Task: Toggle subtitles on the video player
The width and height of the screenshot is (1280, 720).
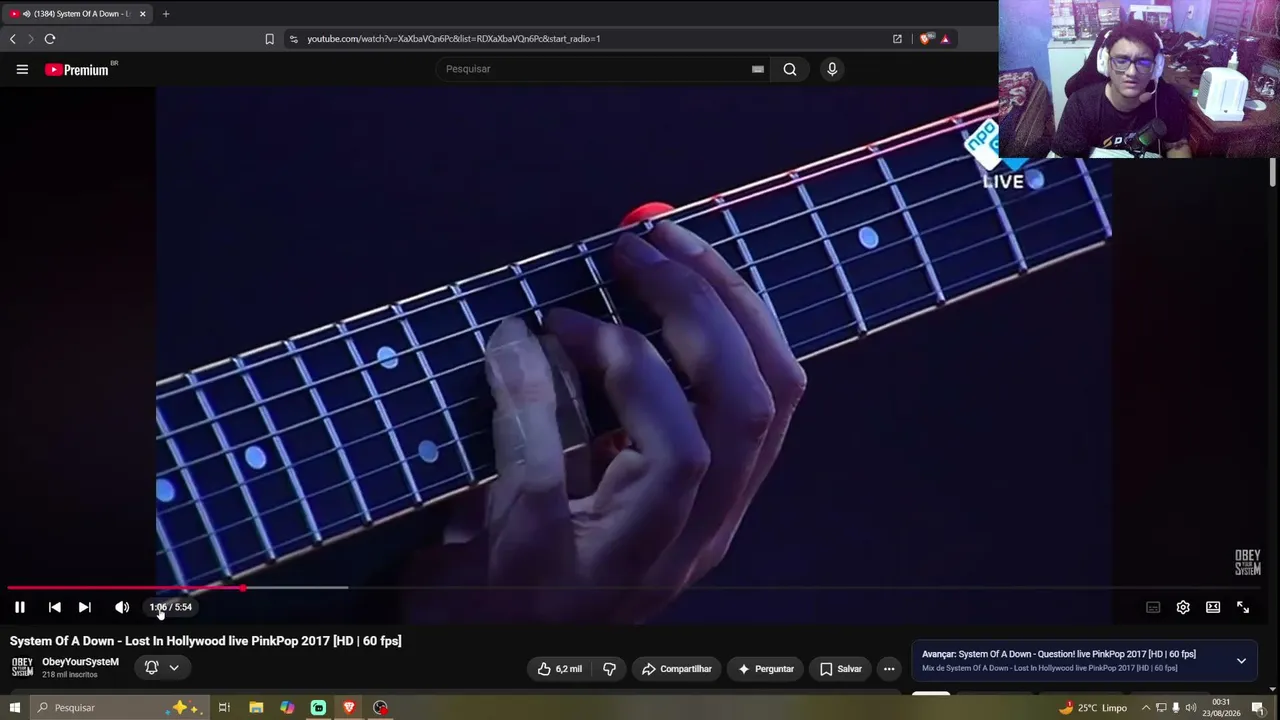Action: coord(1153,607)
